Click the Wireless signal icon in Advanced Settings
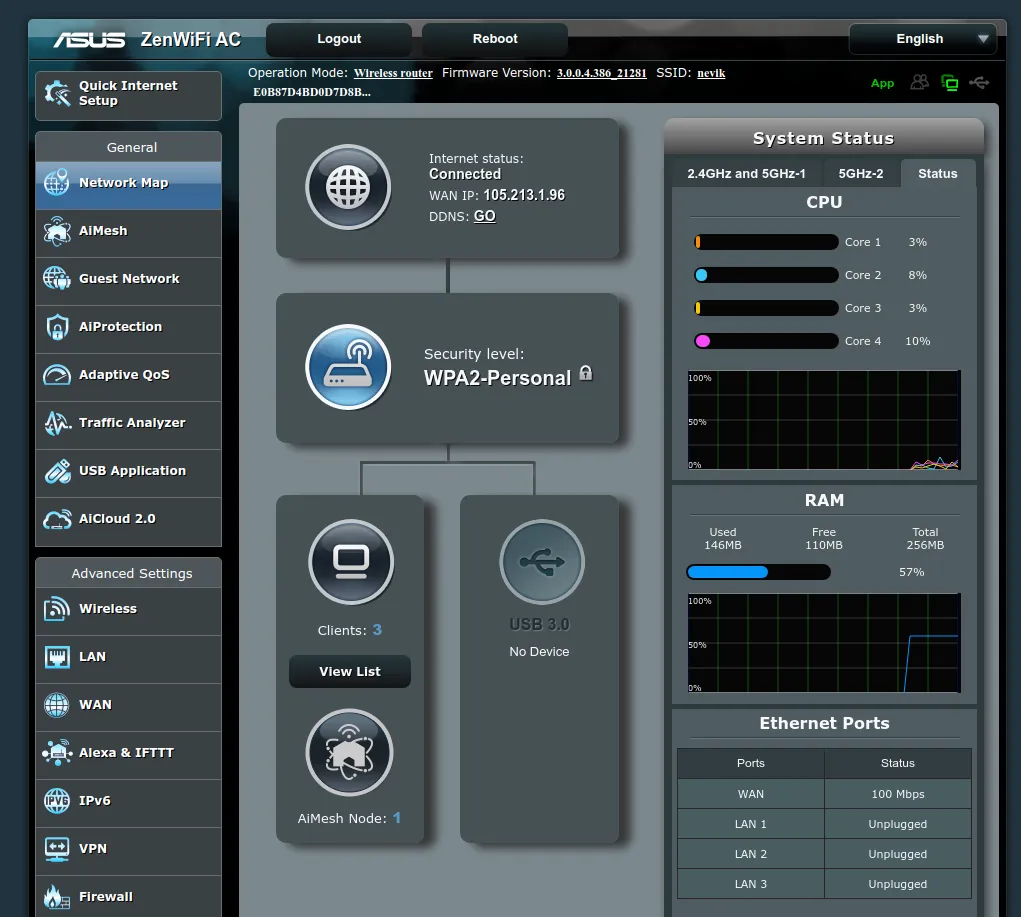The image size is (1021, 917). click(x=57, y=609)
